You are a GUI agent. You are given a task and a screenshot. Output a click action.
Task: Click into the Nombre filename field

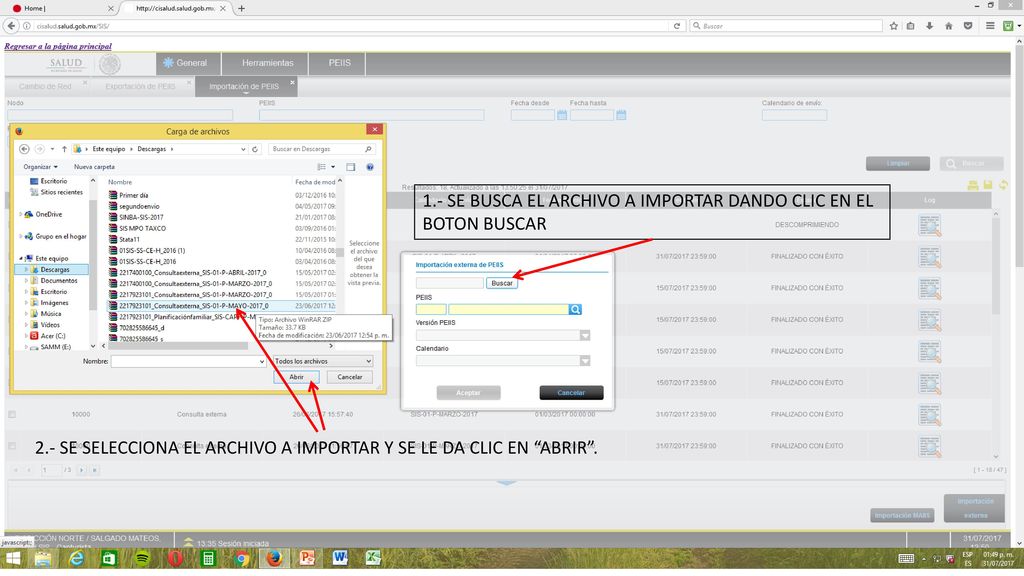click(x=188, y=361)
